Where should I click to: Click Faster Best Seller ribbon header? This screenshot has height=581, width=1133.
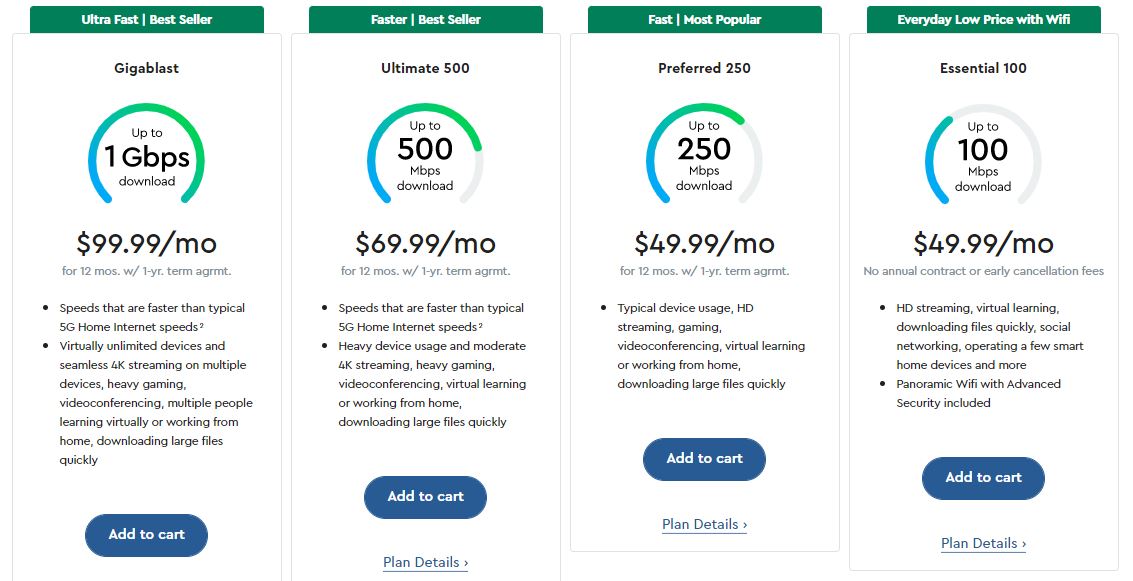425,18
